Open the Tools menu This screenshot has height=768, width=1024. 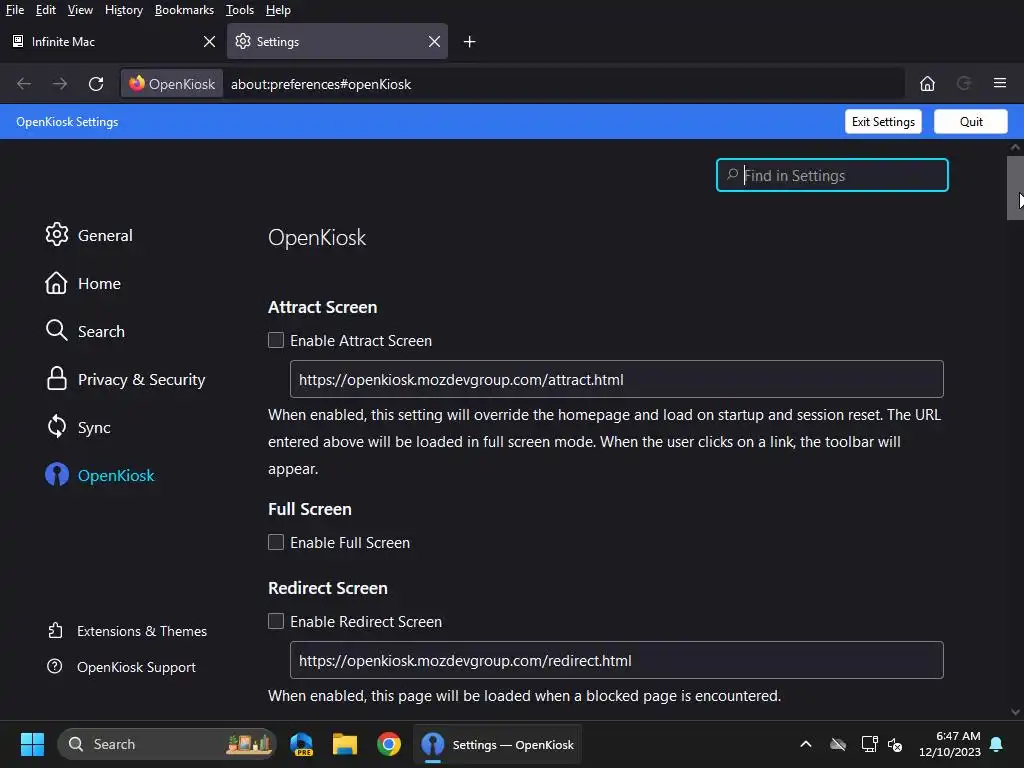[x=240, y=10]
